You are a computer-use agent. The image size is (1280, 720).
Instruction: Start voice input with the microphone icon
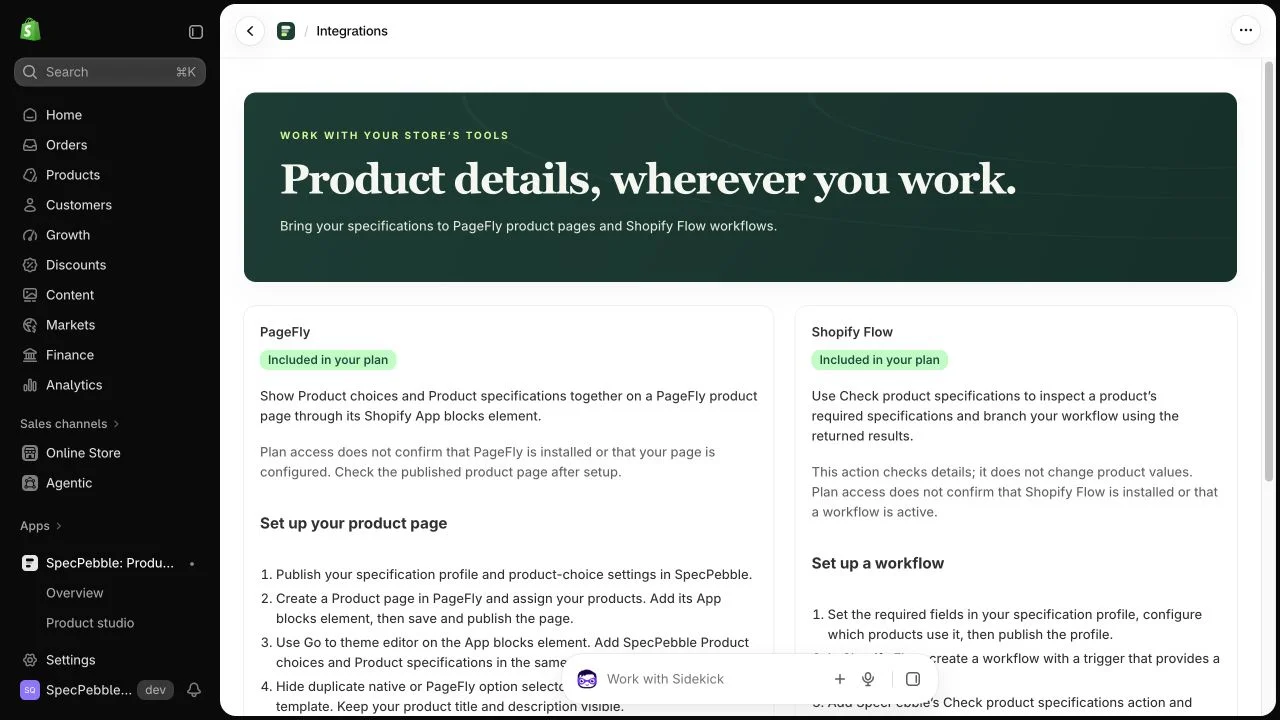[868, 679]
